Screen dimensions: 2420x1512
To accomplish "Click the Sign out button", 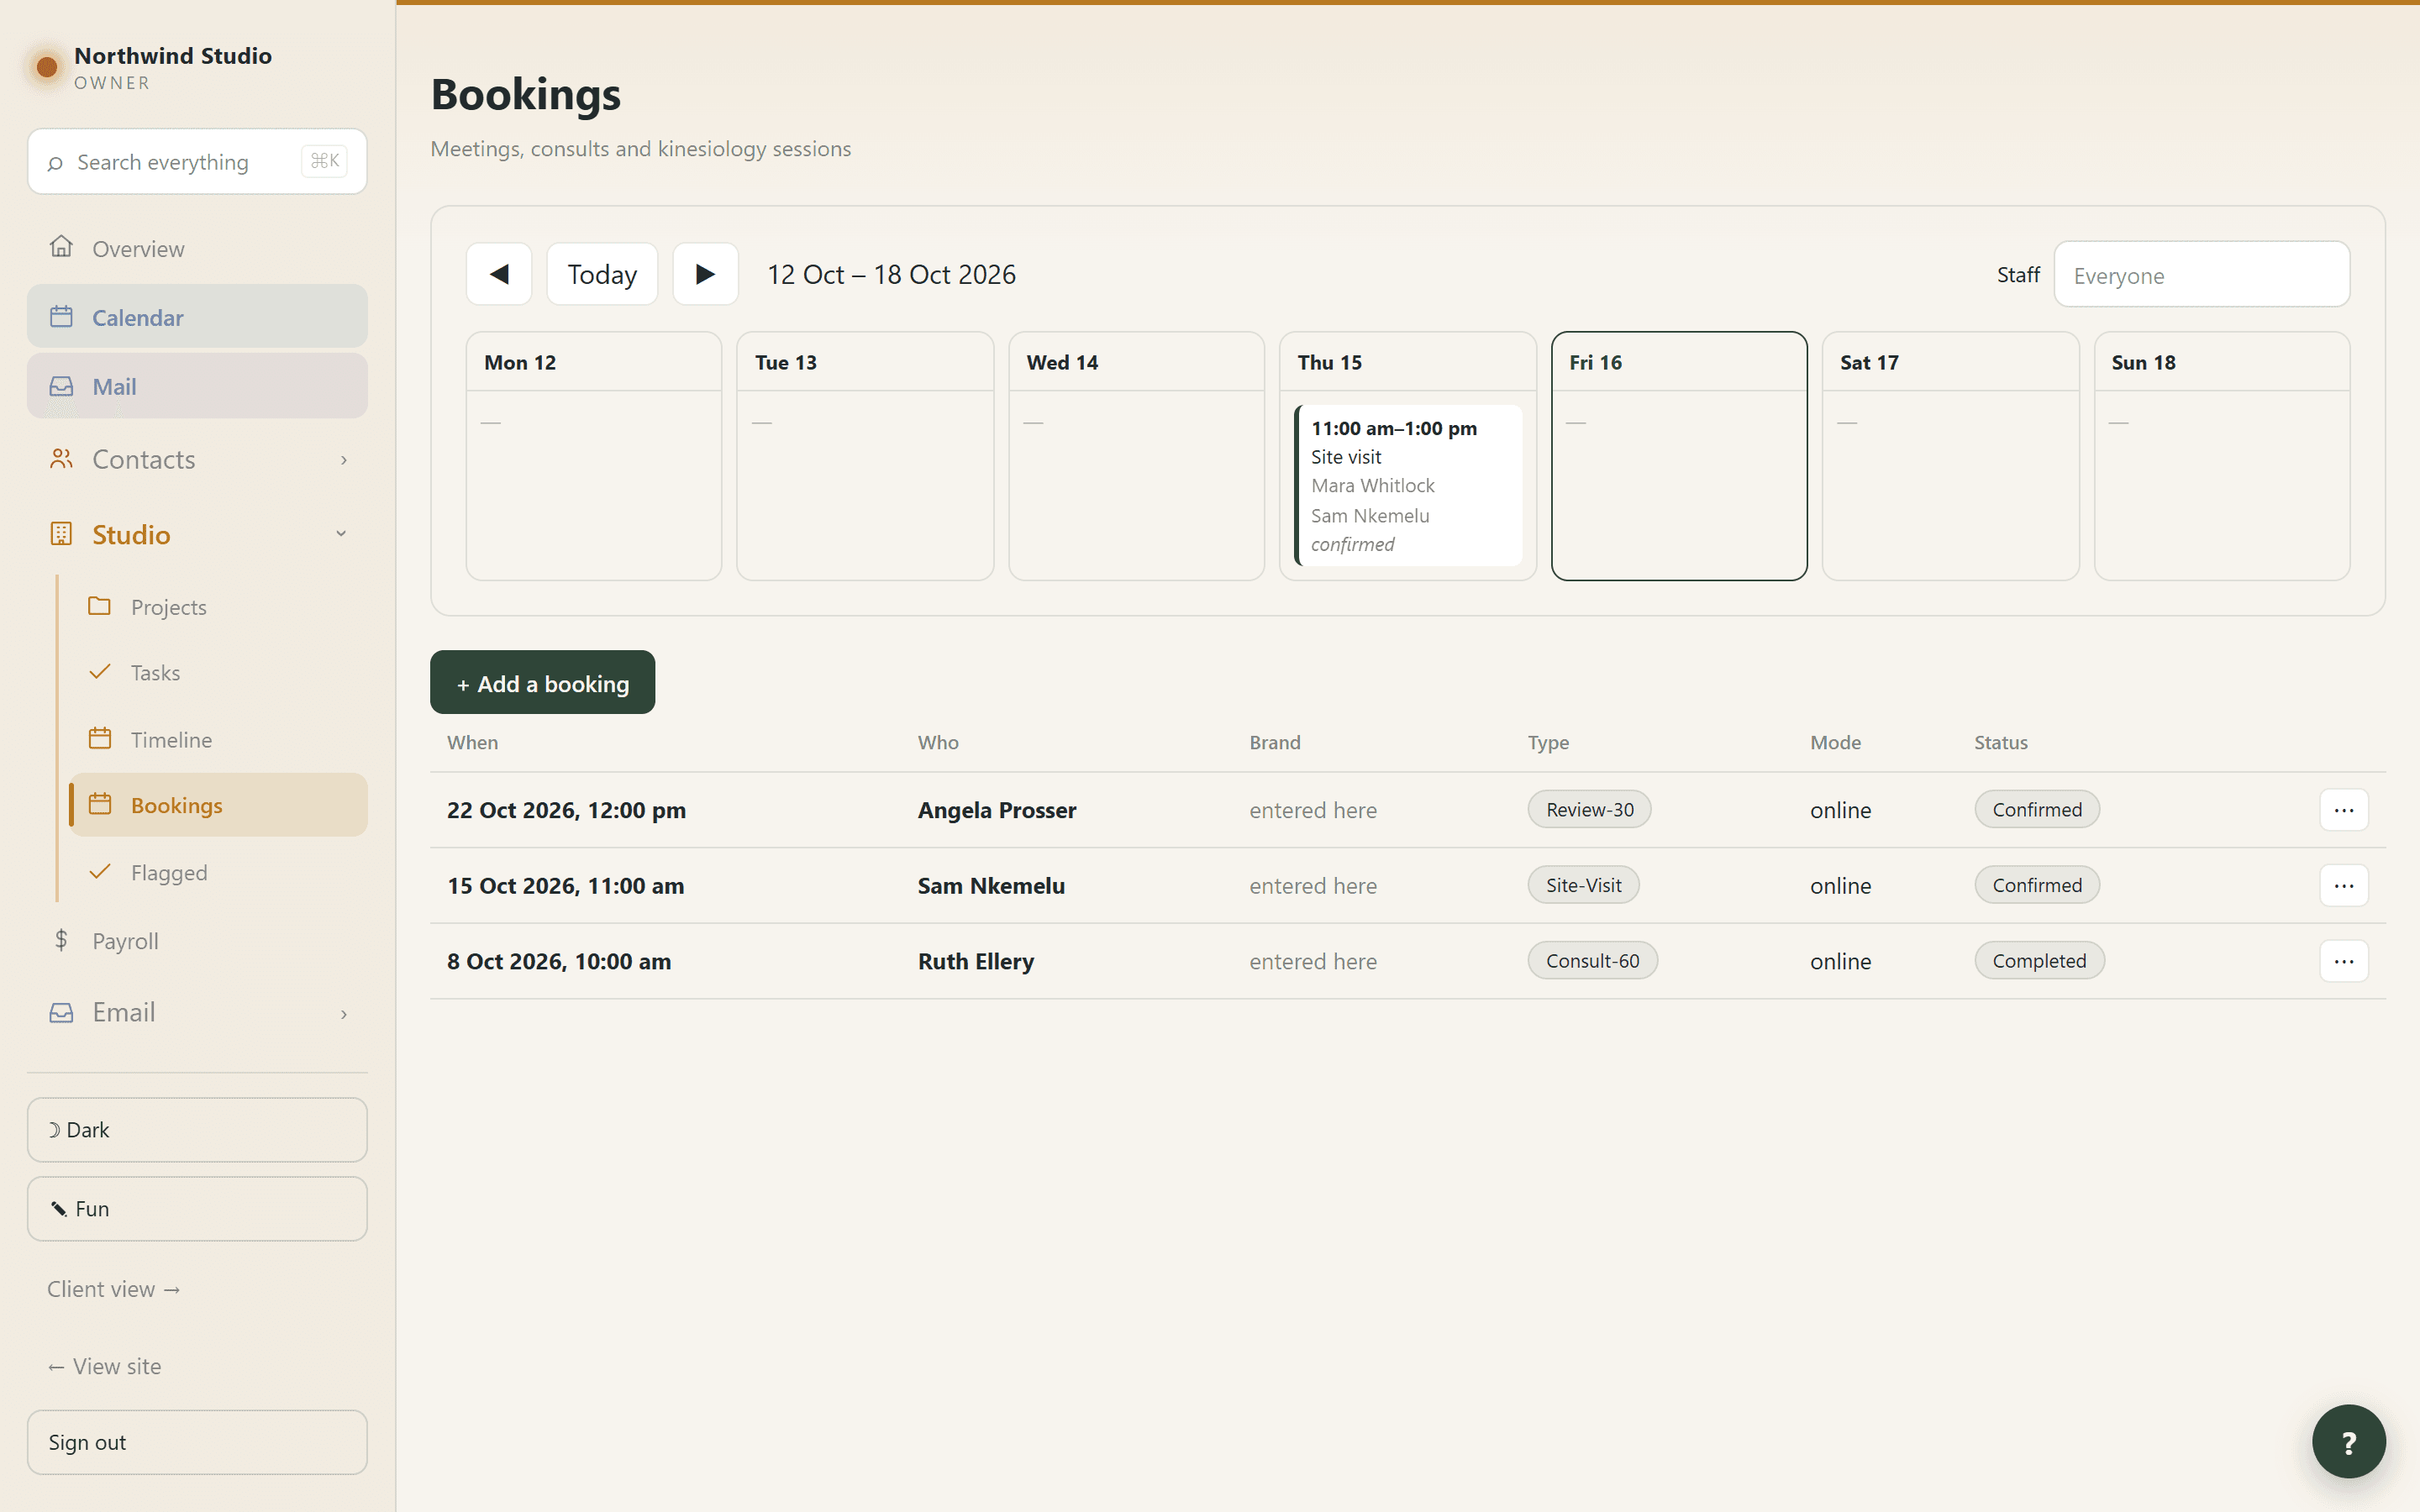I will coord(197,1442).
